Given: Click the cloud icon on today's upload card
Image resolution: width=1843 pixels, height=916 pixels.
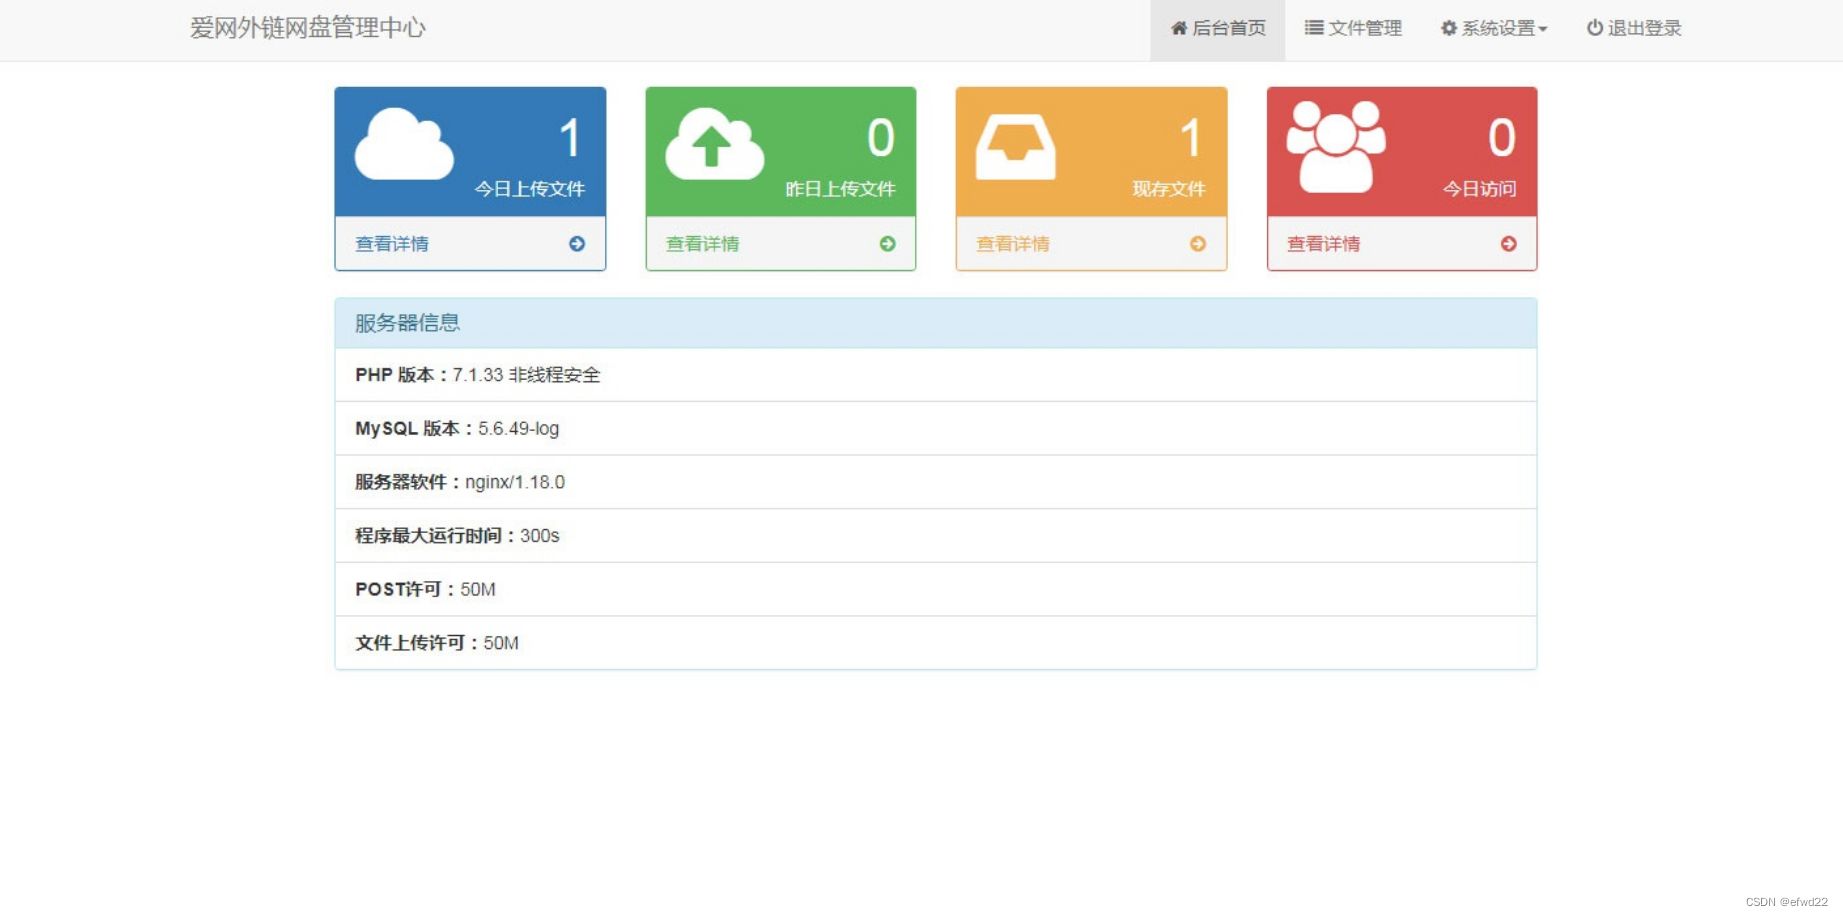Looking at the screenshot, I should pos(403,143).
